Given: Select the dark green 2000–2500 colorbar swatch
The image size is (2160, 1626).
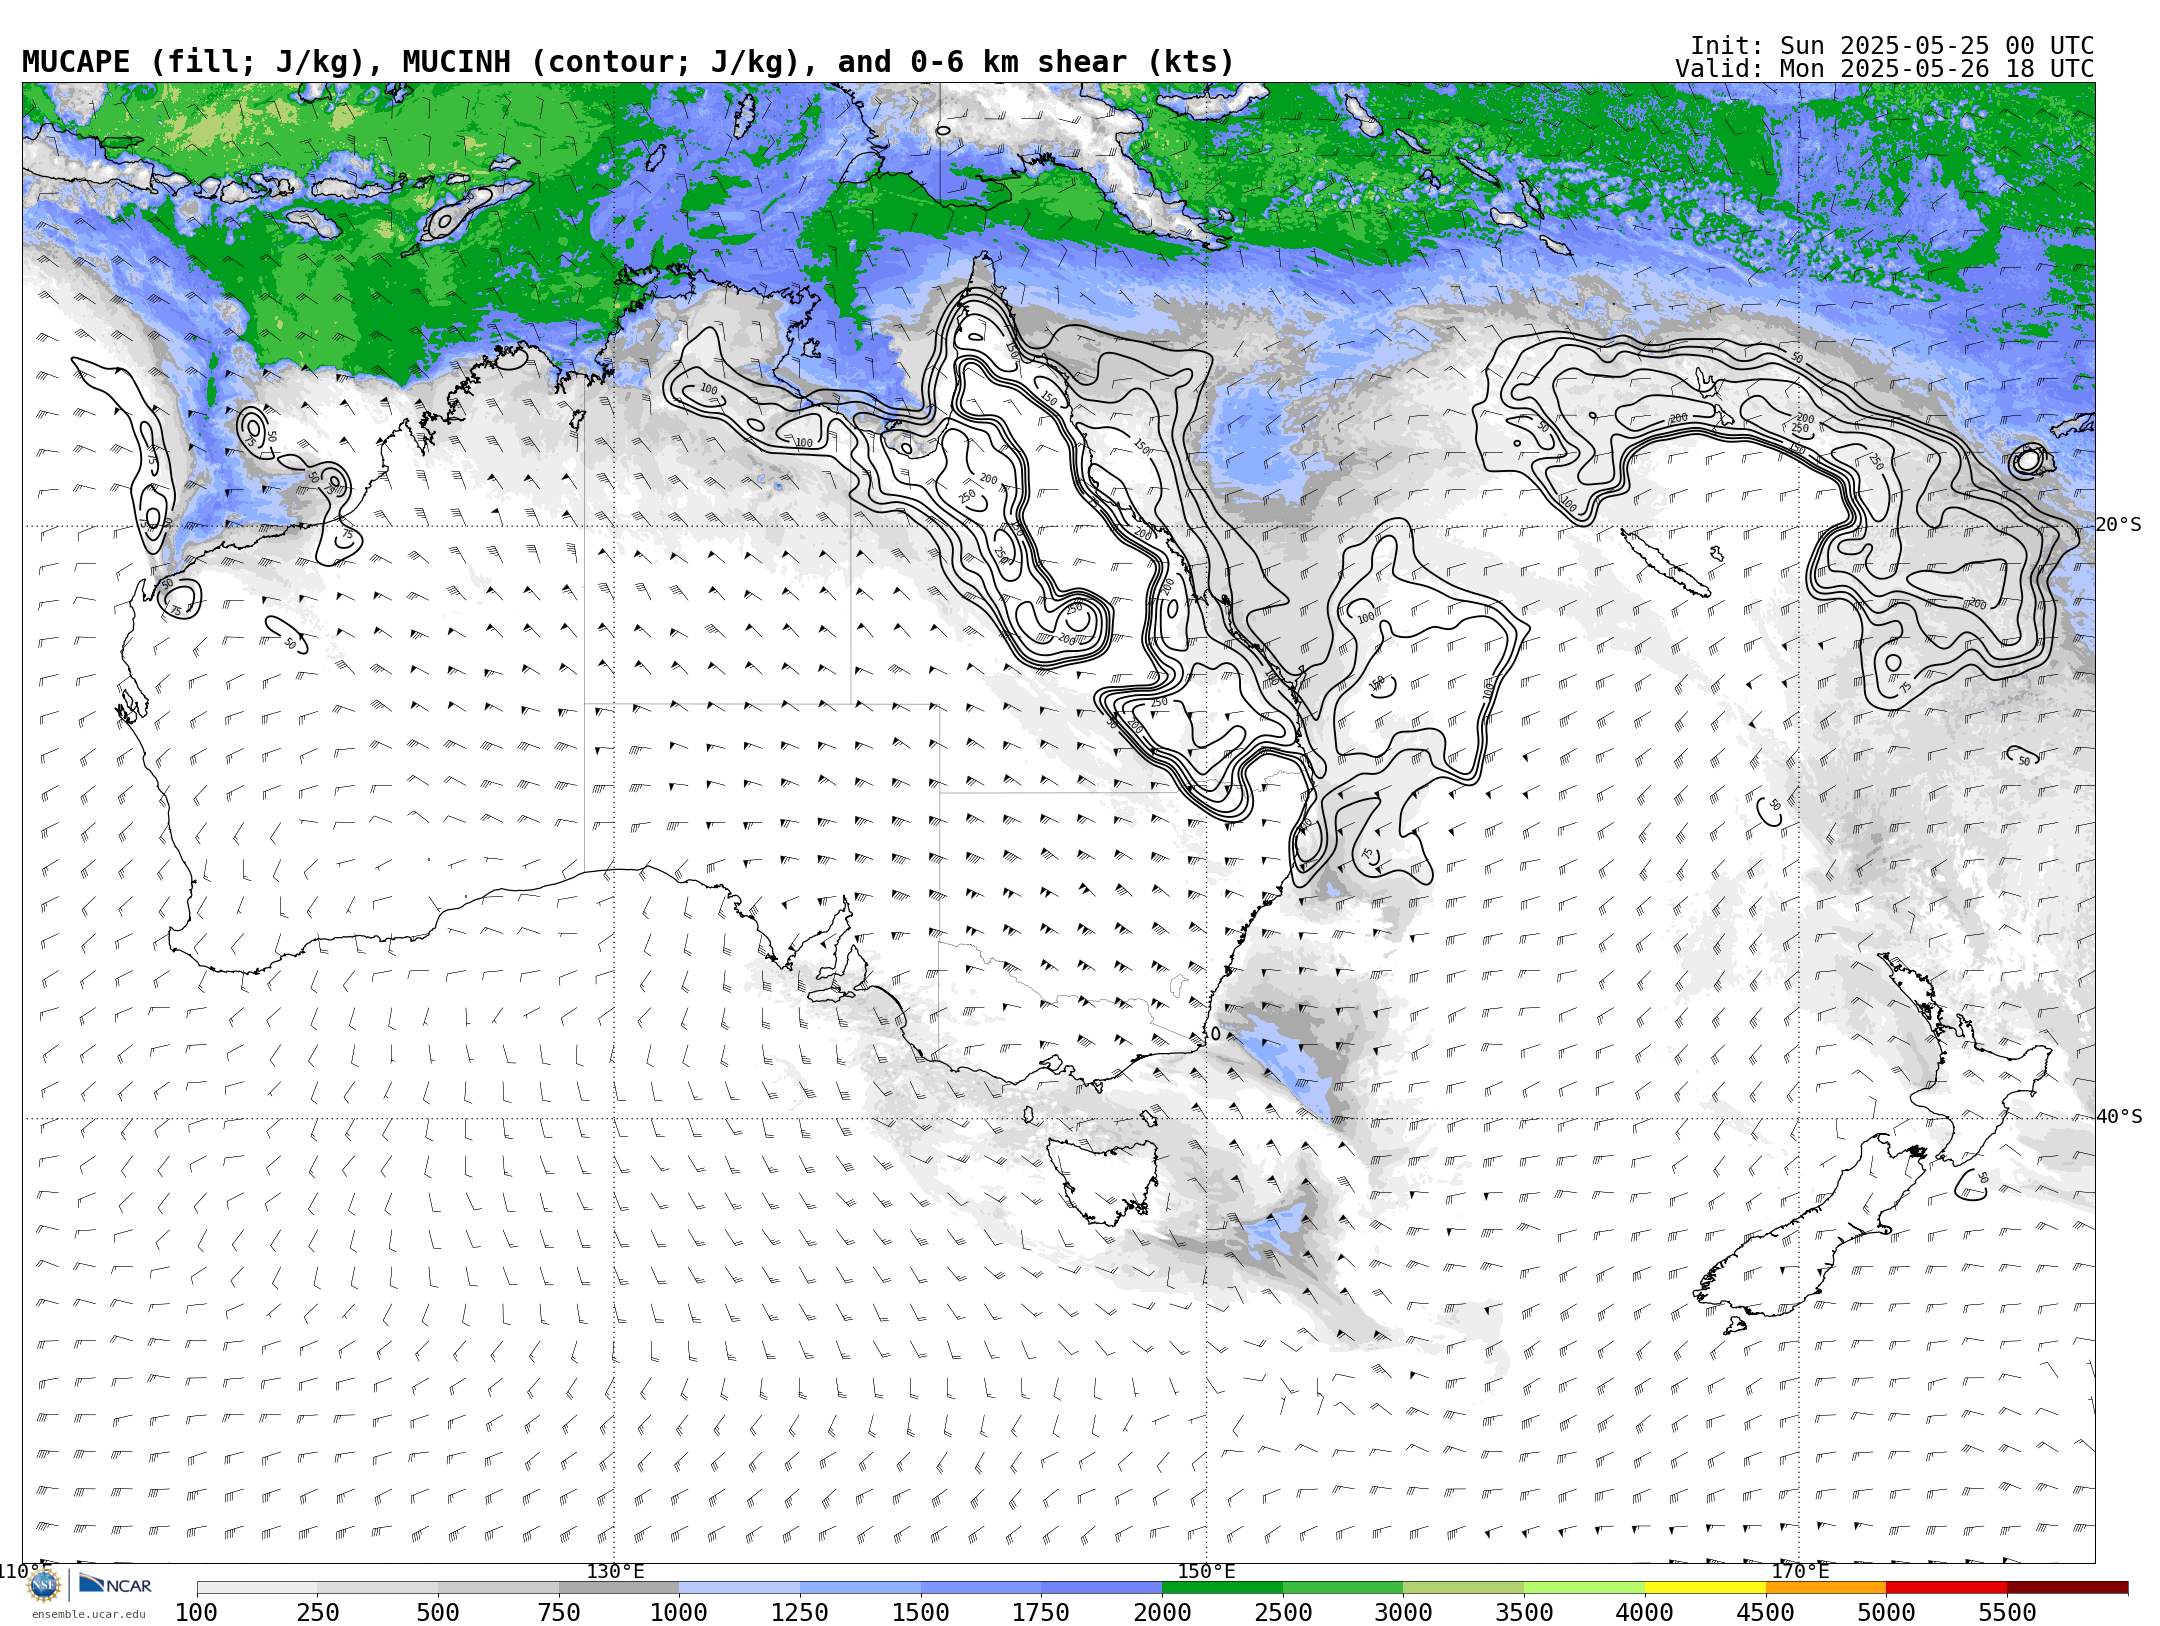Looking at the screenshot, I should coord(1222,1588).
